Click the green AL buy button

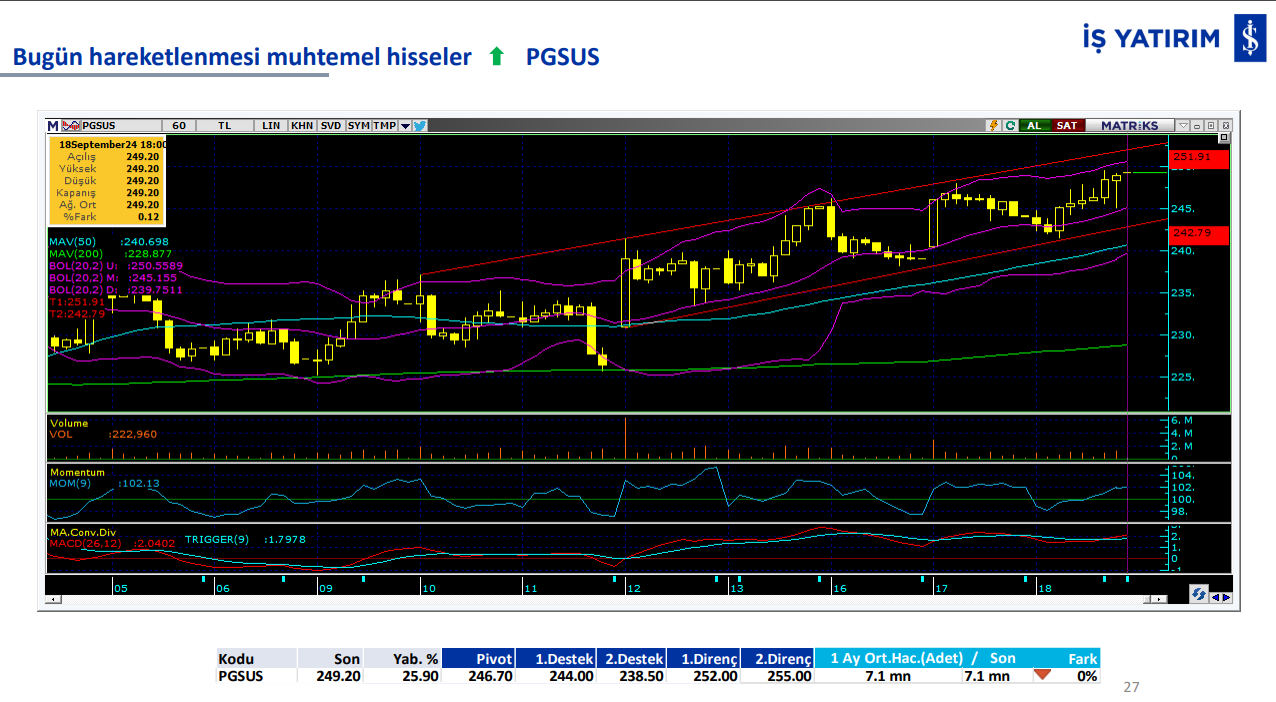(x=1034, y=126)
